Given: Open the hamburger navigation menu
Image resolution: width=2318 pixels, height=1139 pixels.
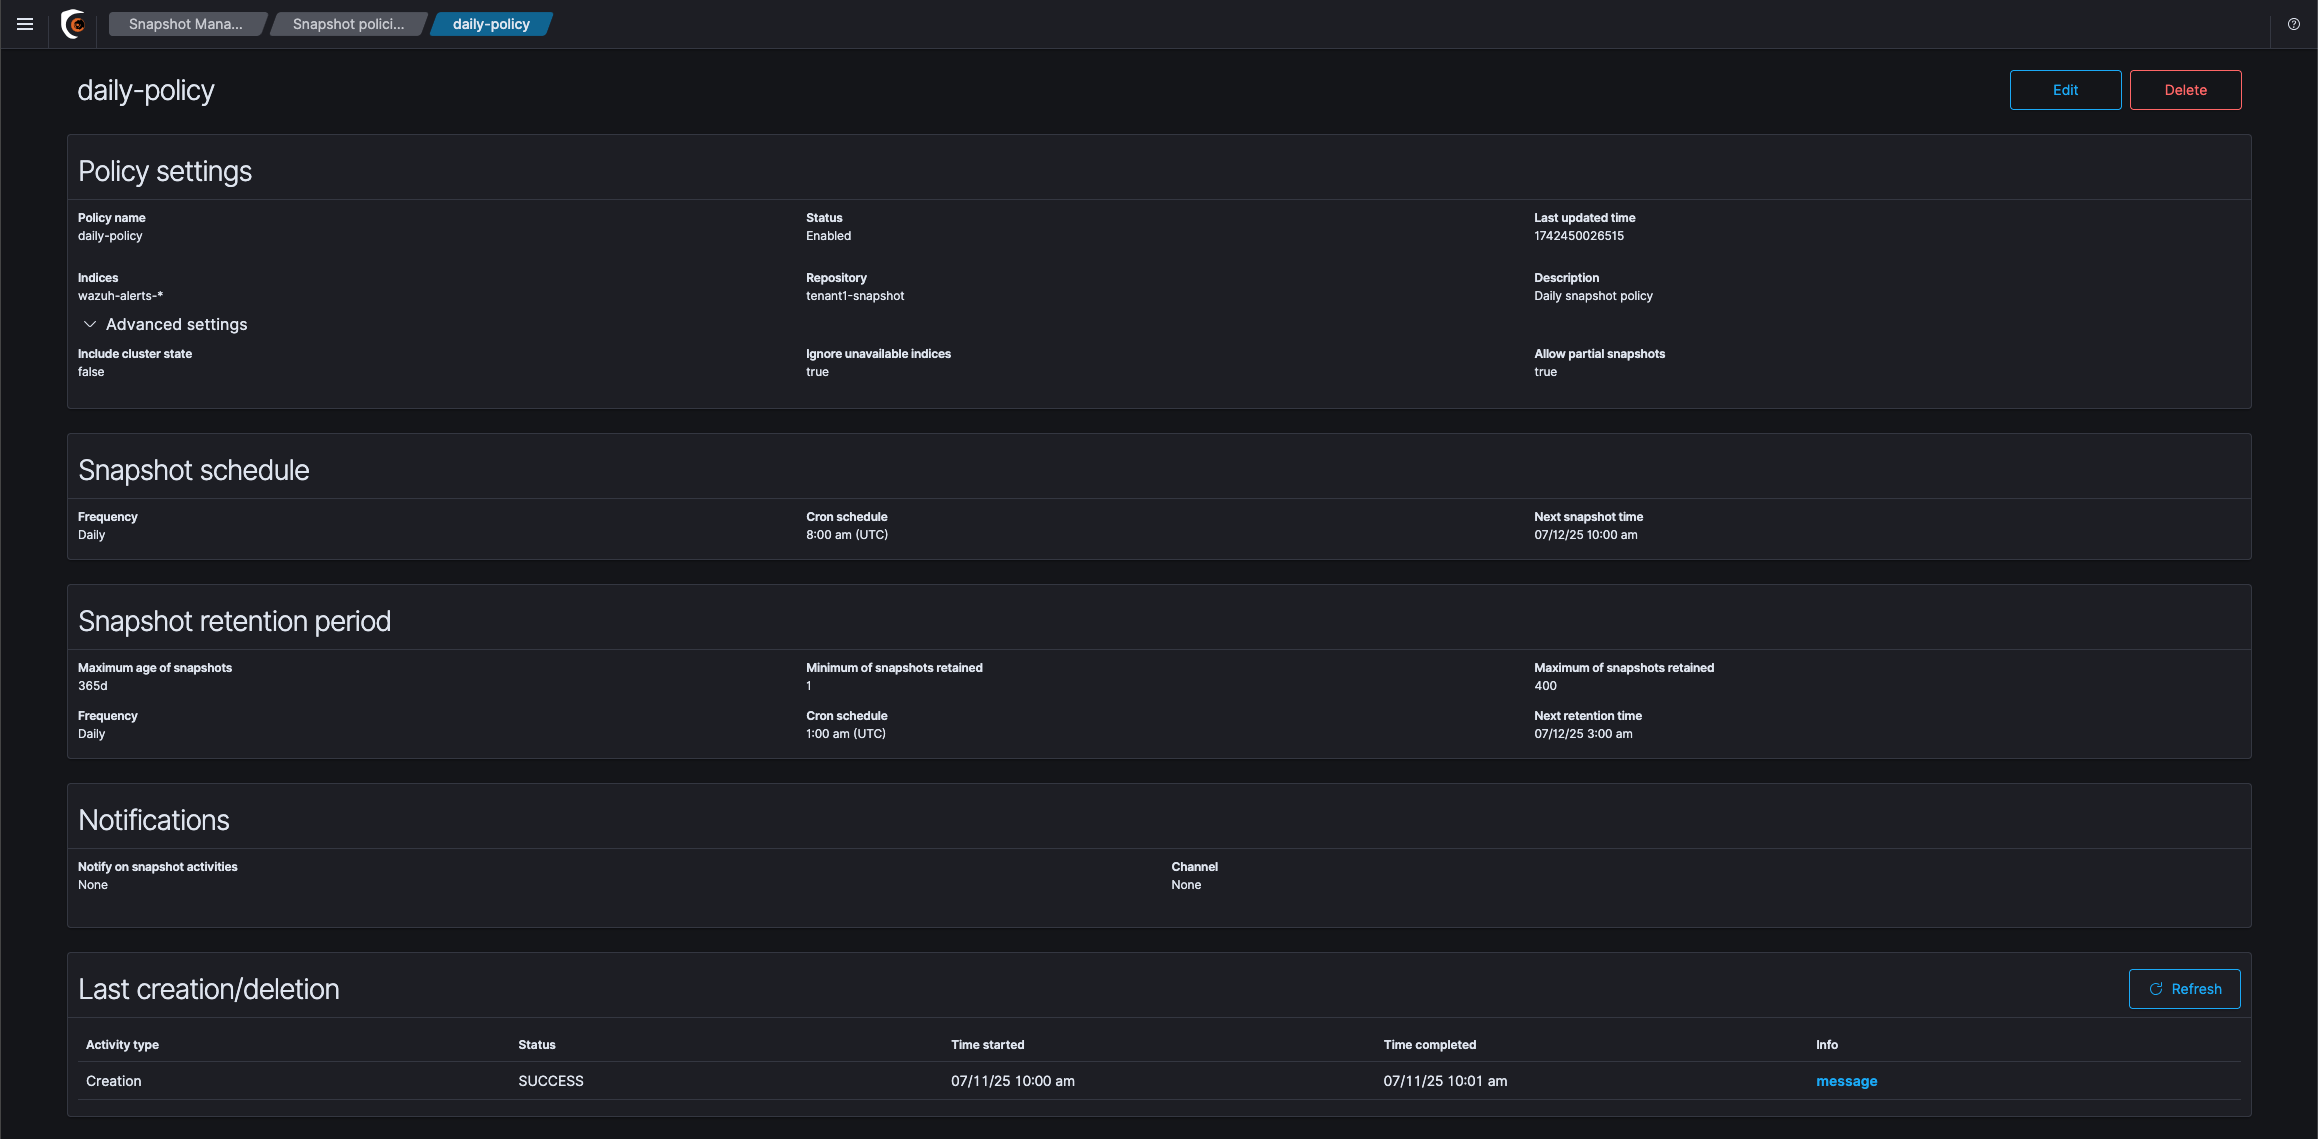Looking at the screenshot, I should coord(25,24).
